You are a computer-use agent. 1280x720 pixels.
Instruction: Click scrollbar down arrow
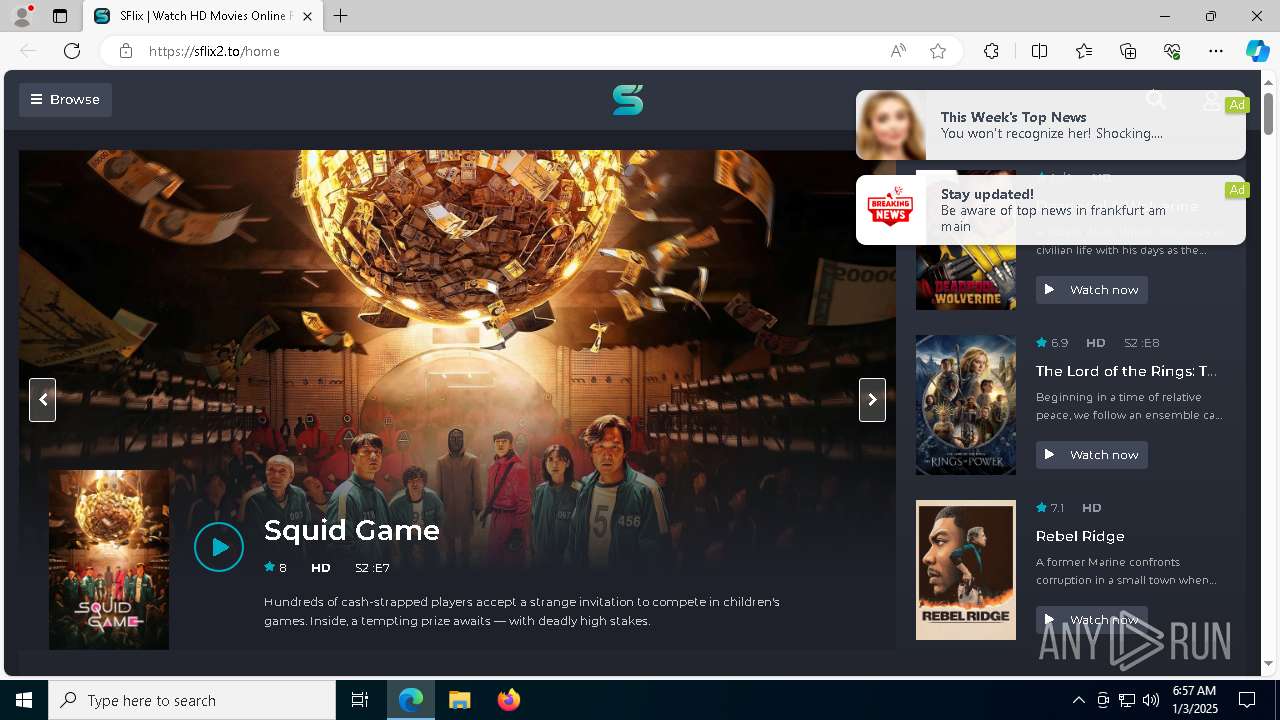(x=1268, y=663)
